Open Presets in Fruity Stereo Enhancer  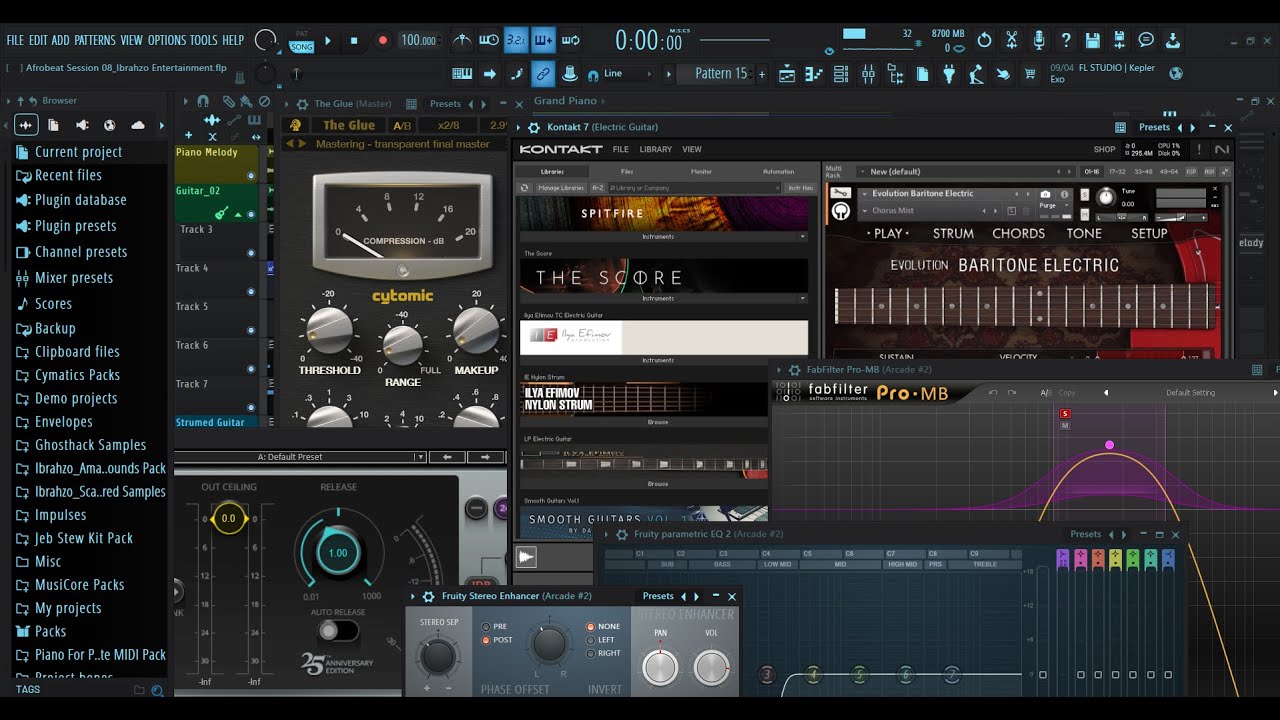658,596
